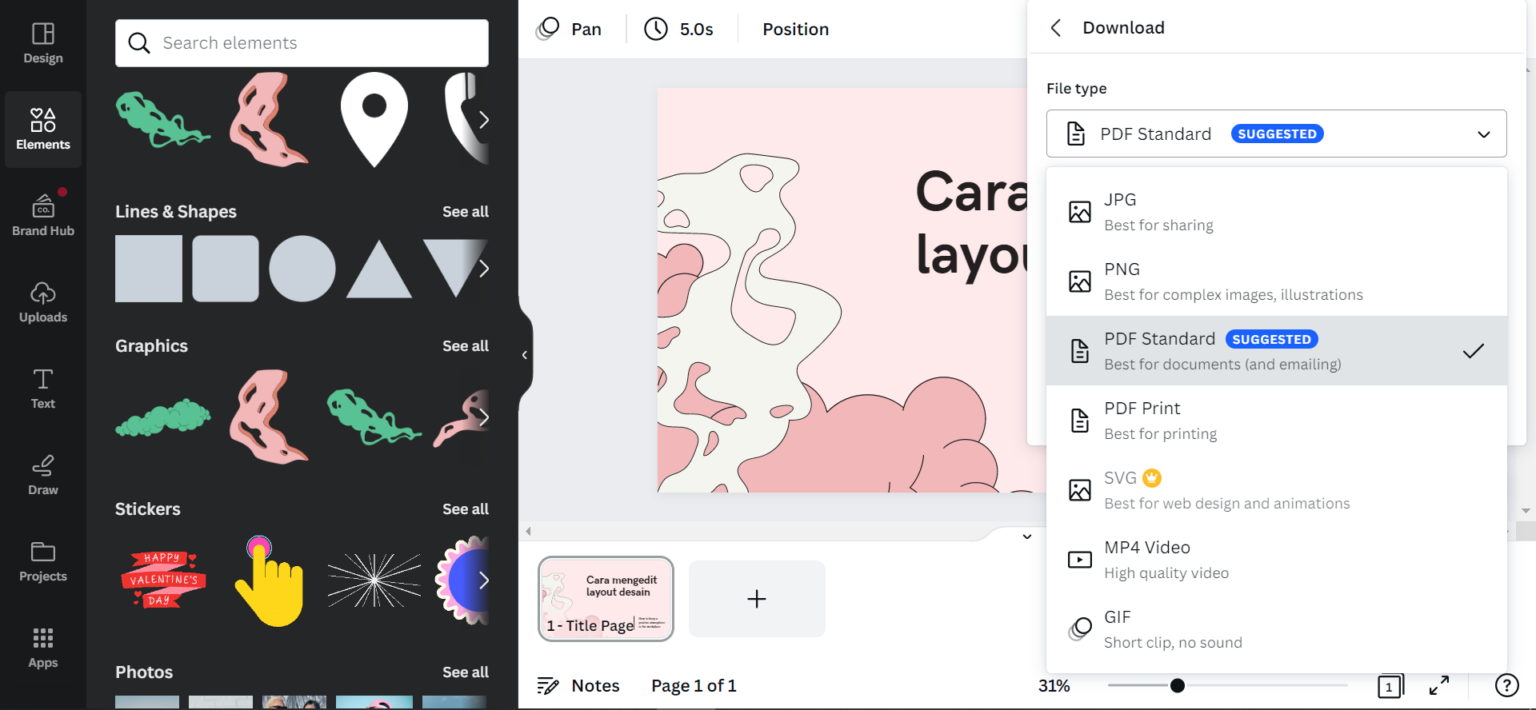Open the Projects folder panel
This screenshot has width=1536, height=710.
tap(43, 560)
